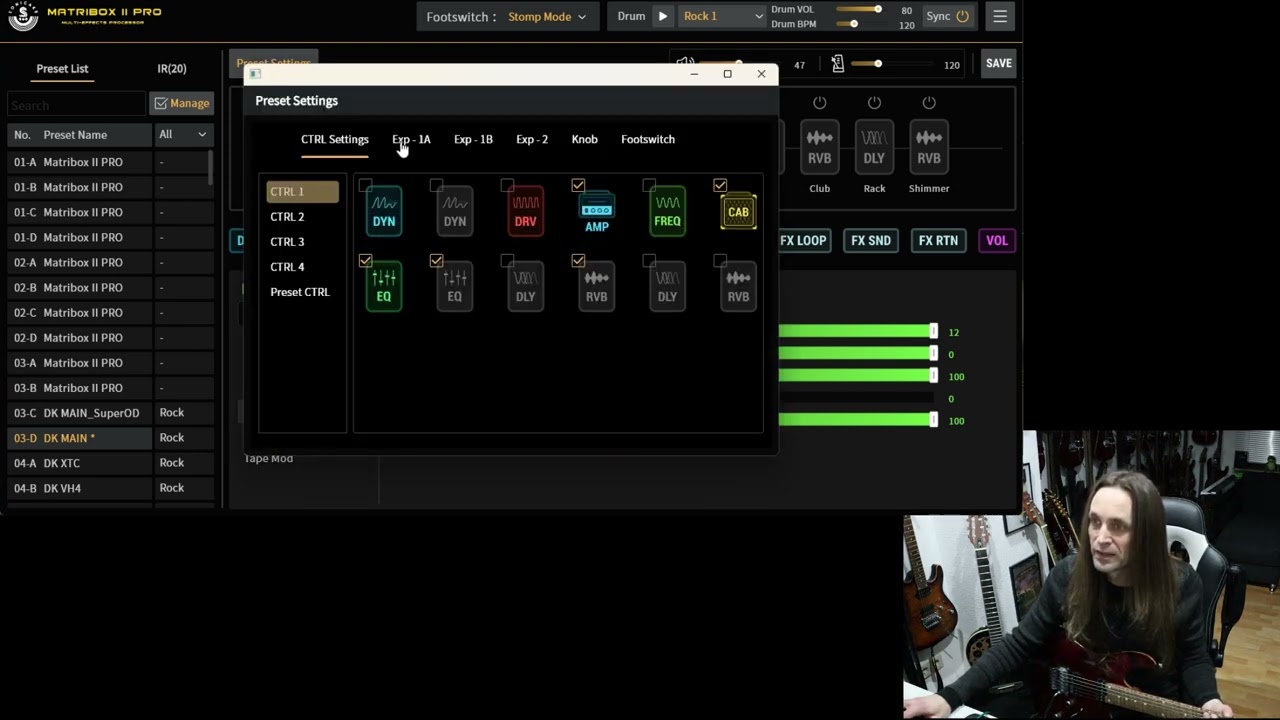Uncheck the box above the AMP block
Image resolution: width=1280 pixels, height=720 pixels.
[578, 185]
